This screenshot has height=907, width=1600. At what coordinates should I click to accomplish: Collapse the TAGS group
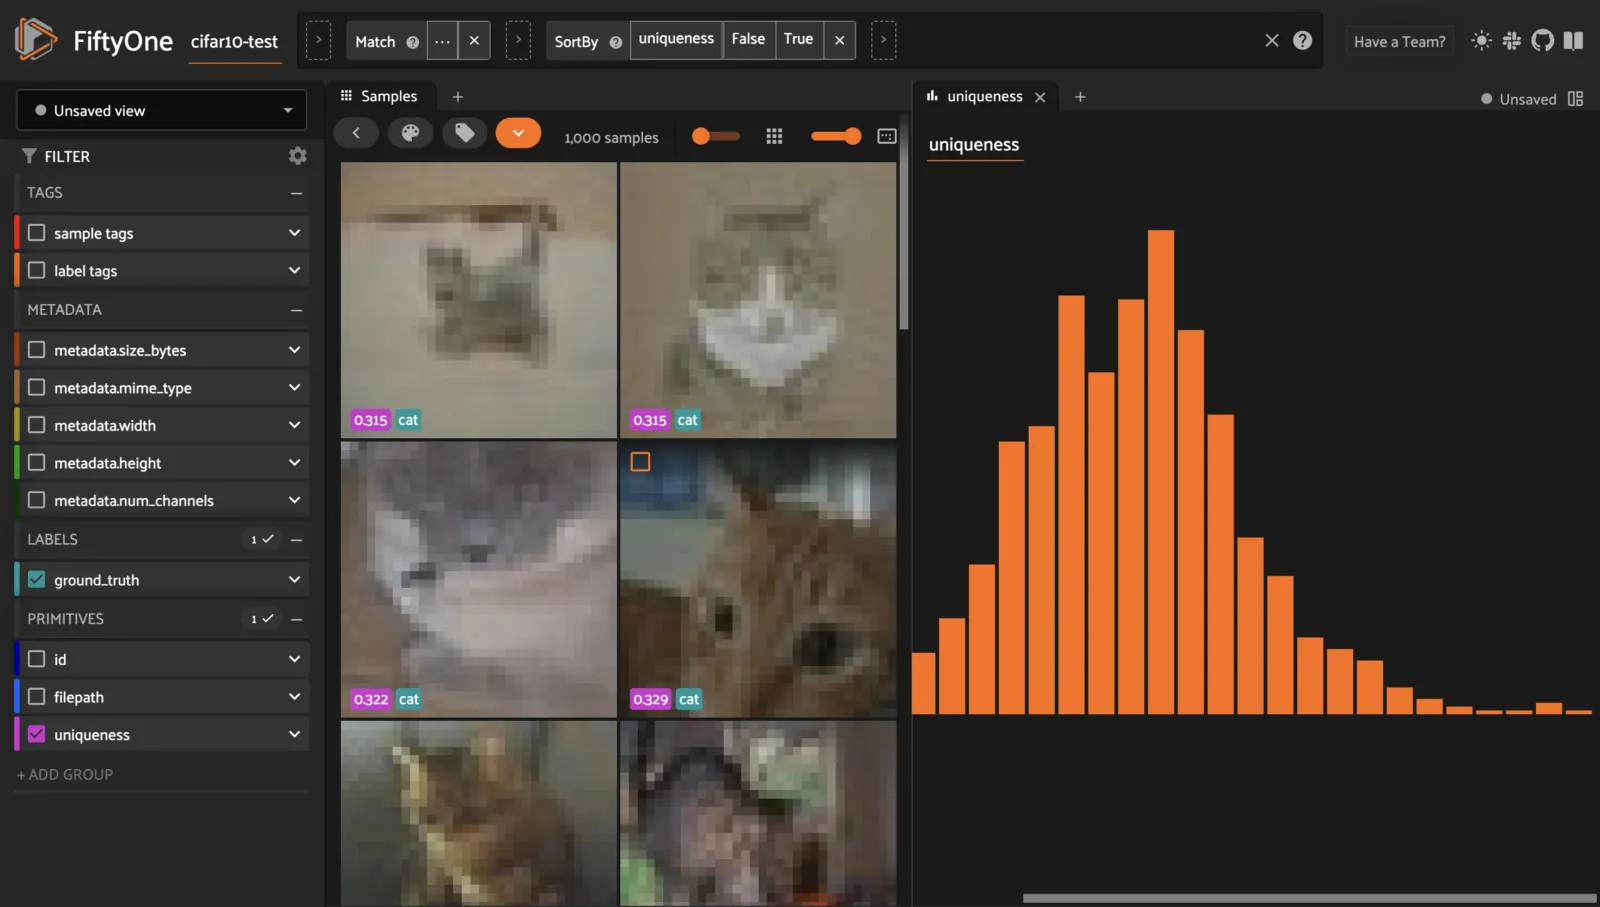296,193
